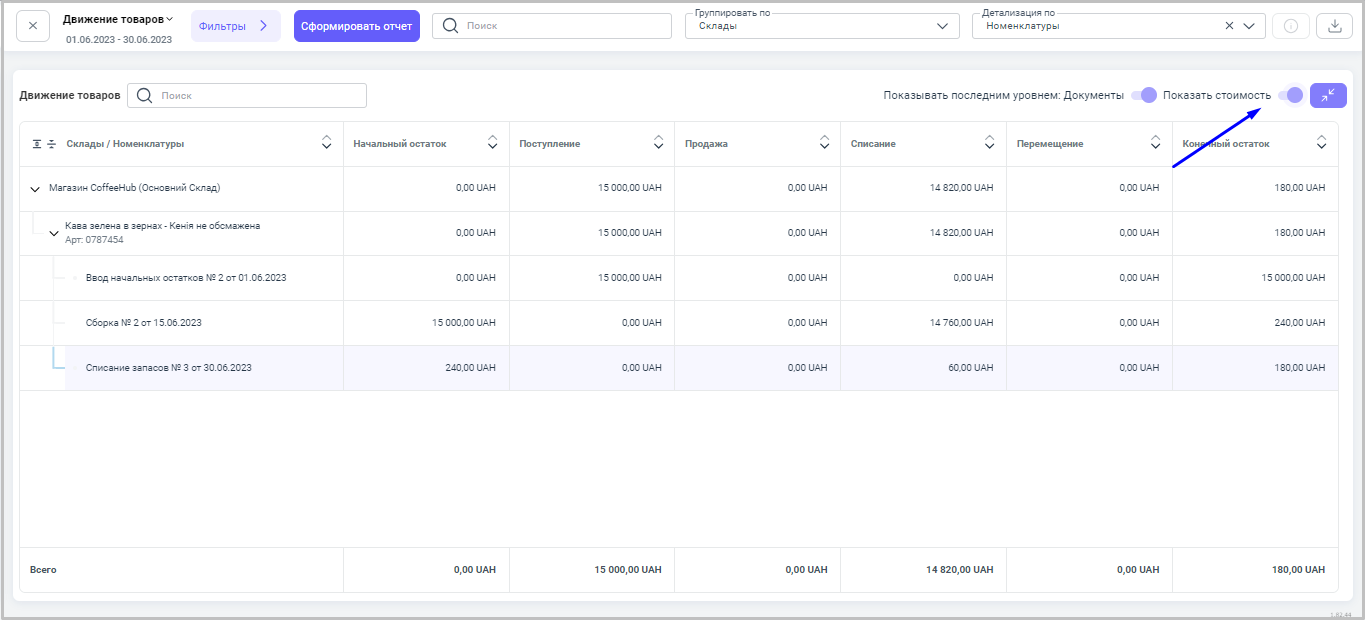This screenshot has width=1365, height=620.
Task: Open the Фильтры panel
Action: pos(235,26)
